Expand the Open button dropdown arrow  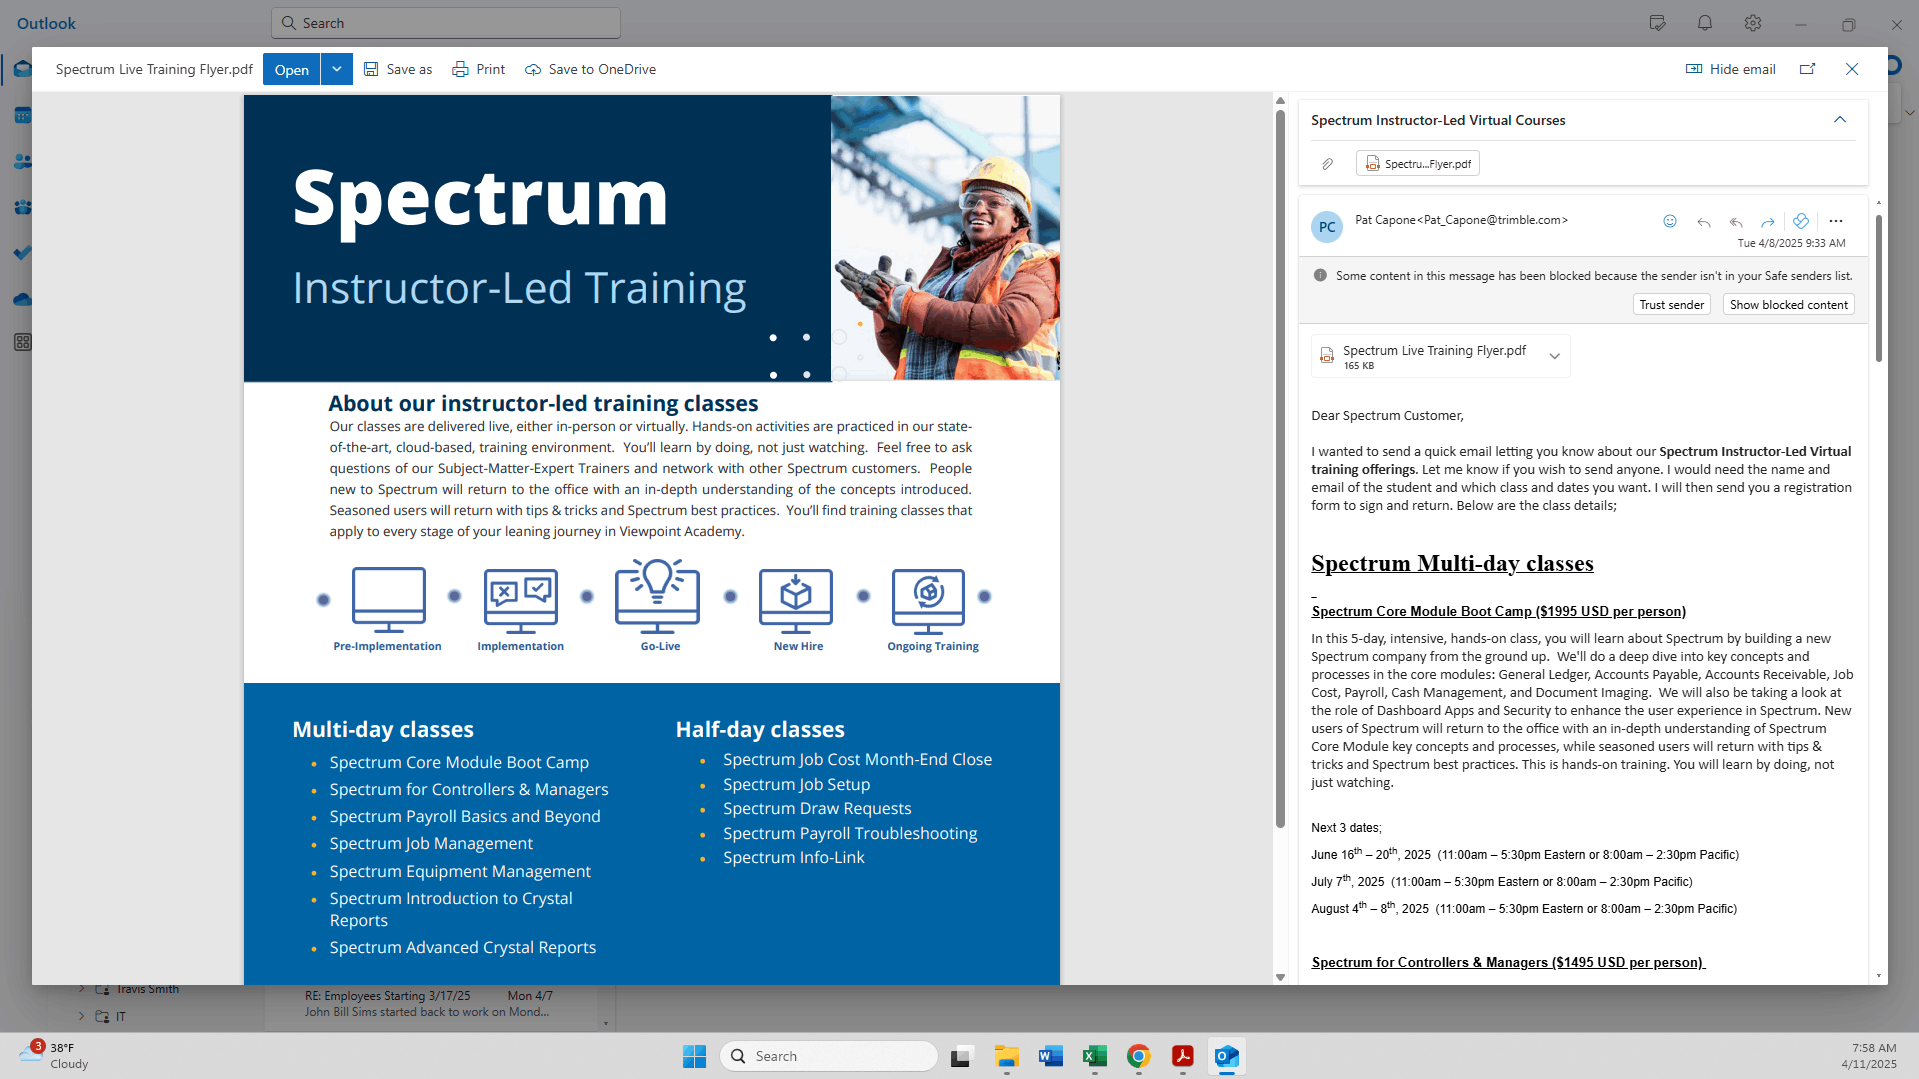click(337, 69)
